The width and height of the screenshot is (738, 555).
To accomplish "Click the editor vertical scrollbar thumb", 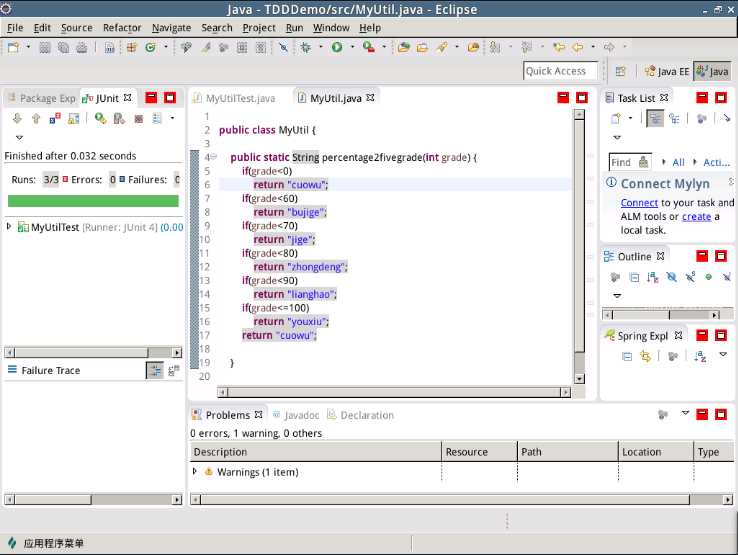I will 579,237.
